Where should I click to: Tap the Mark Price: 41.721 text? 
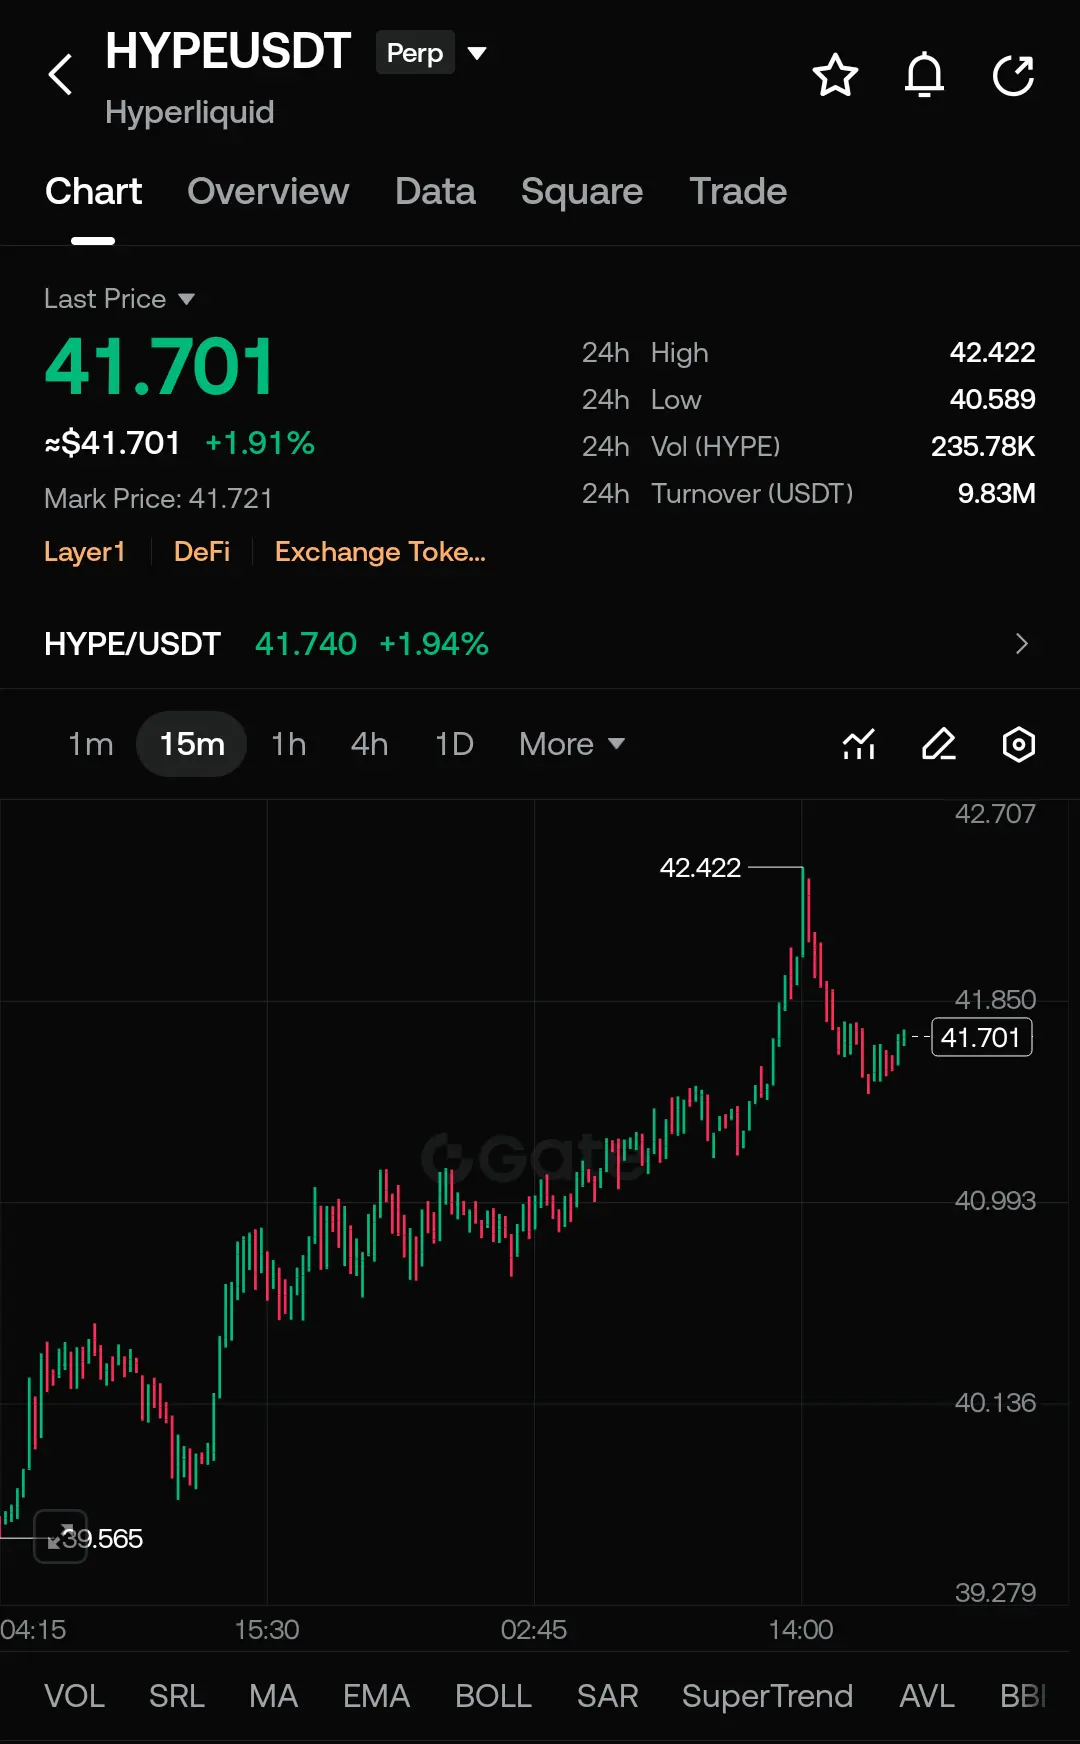[158, 498]
